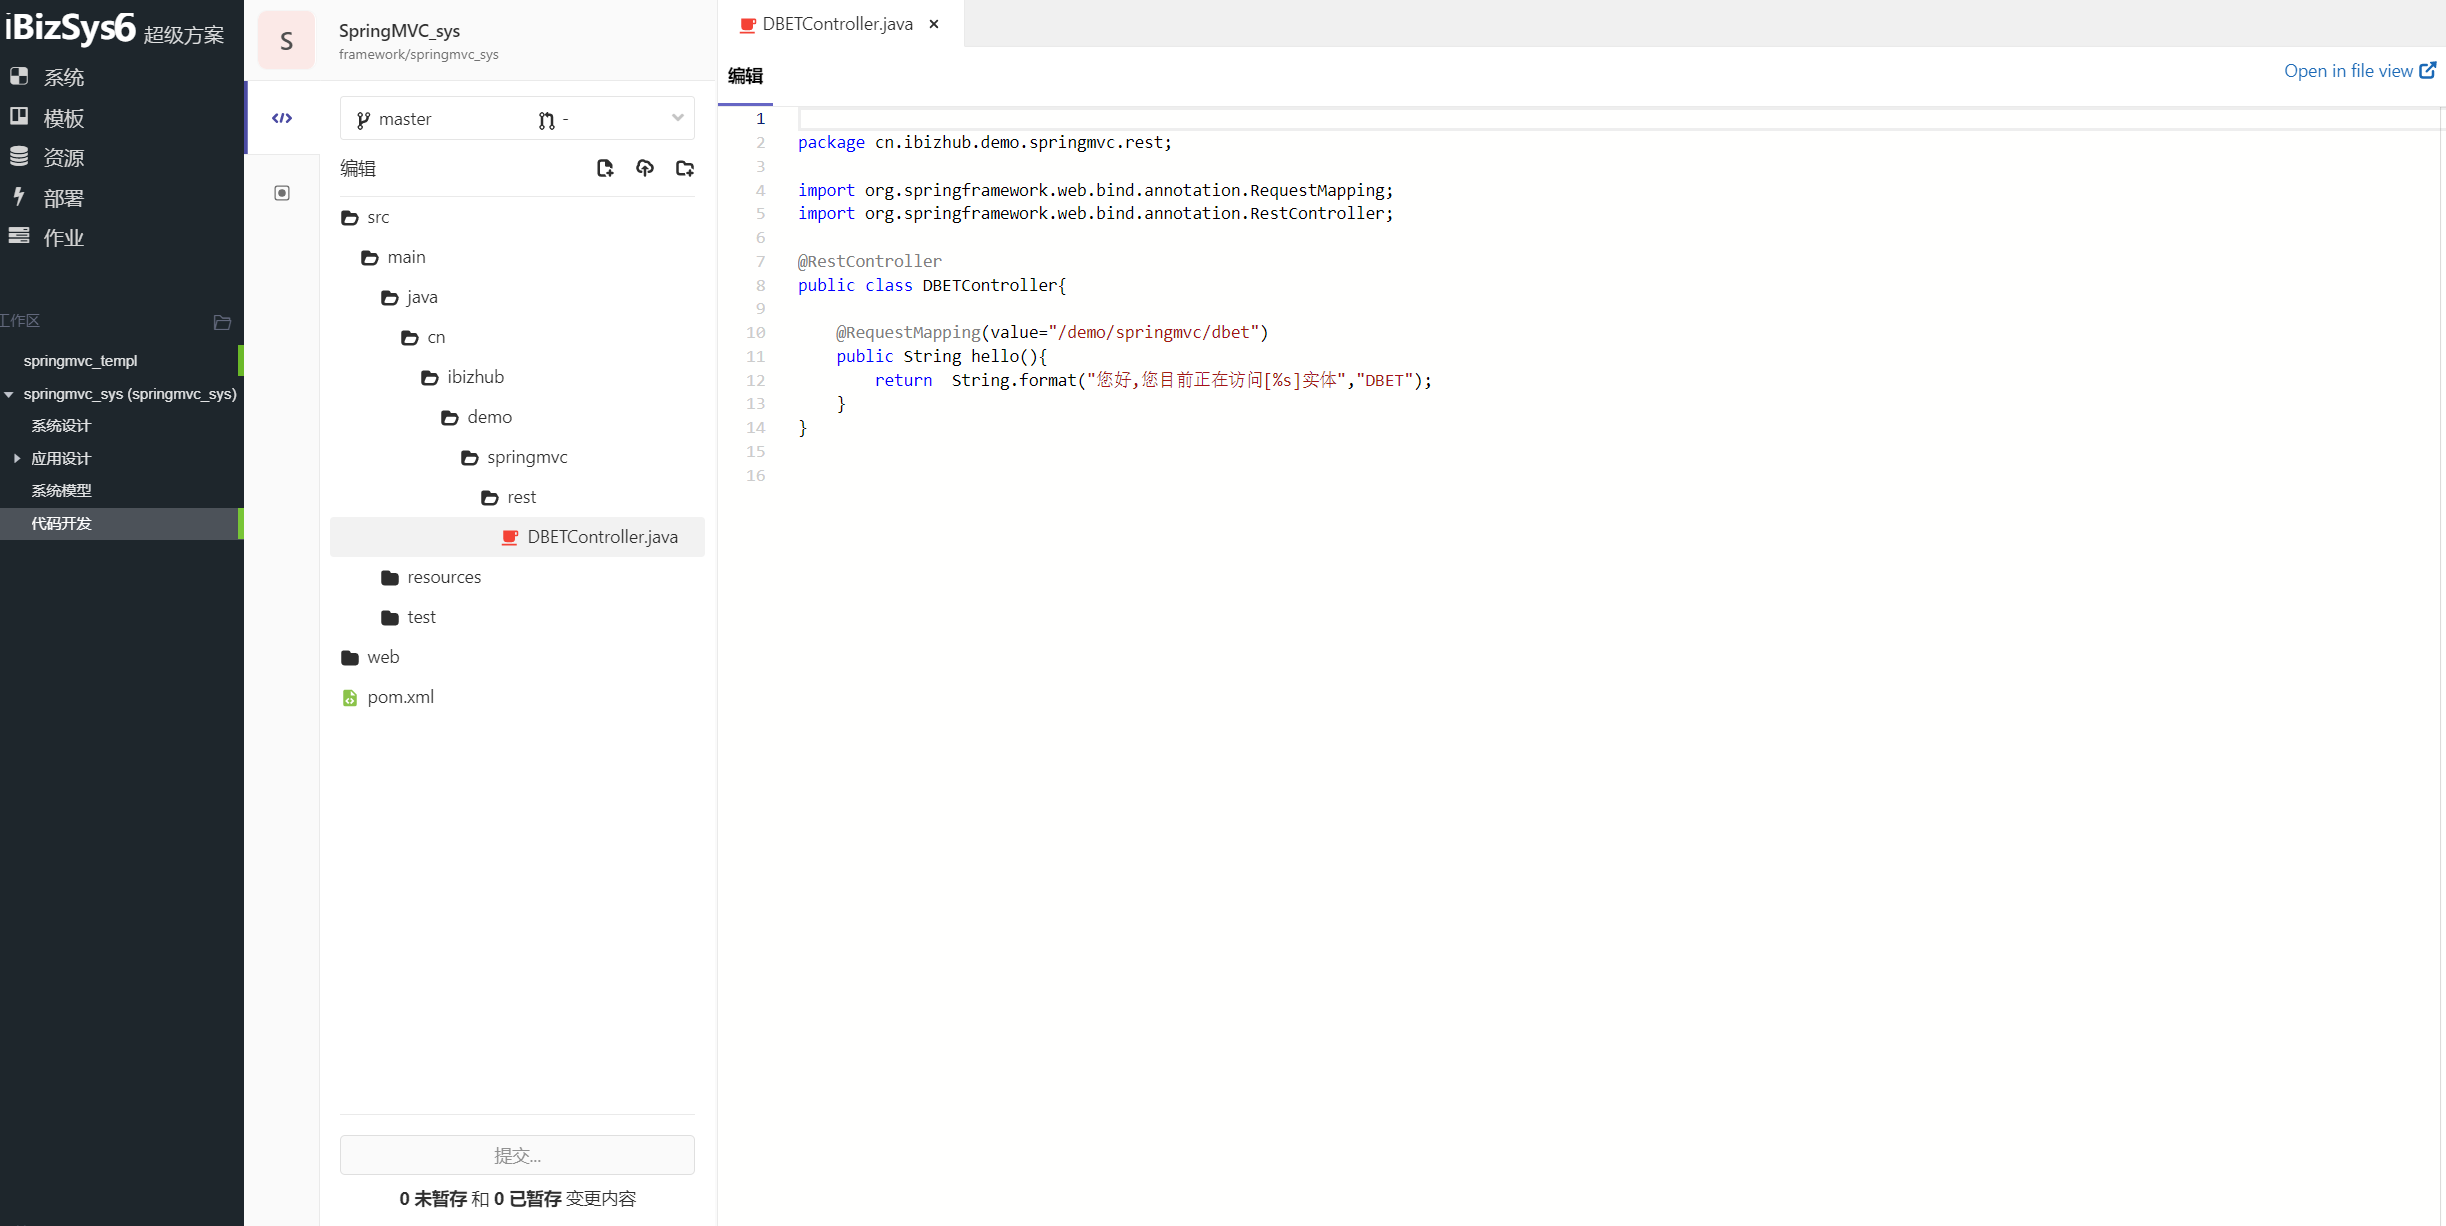The image size is (2446, 1226).
Task: Collapse the demo folder
Action: pyautogui.click(x=450, y=417)
